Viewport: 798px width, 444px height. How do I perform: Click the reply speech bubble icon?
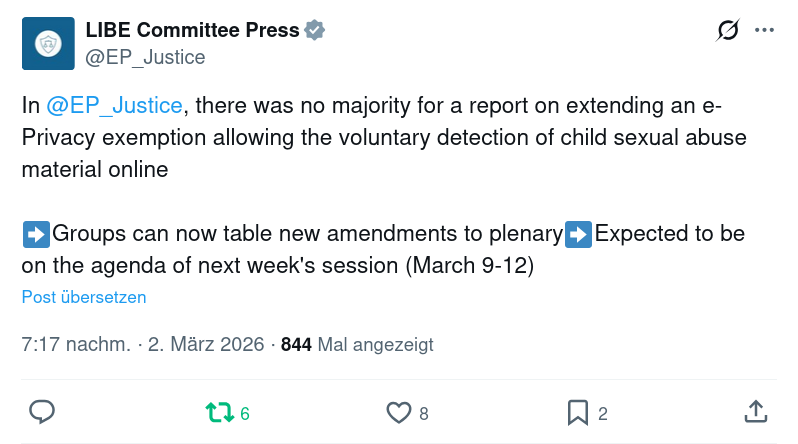[x=41, y=412]
